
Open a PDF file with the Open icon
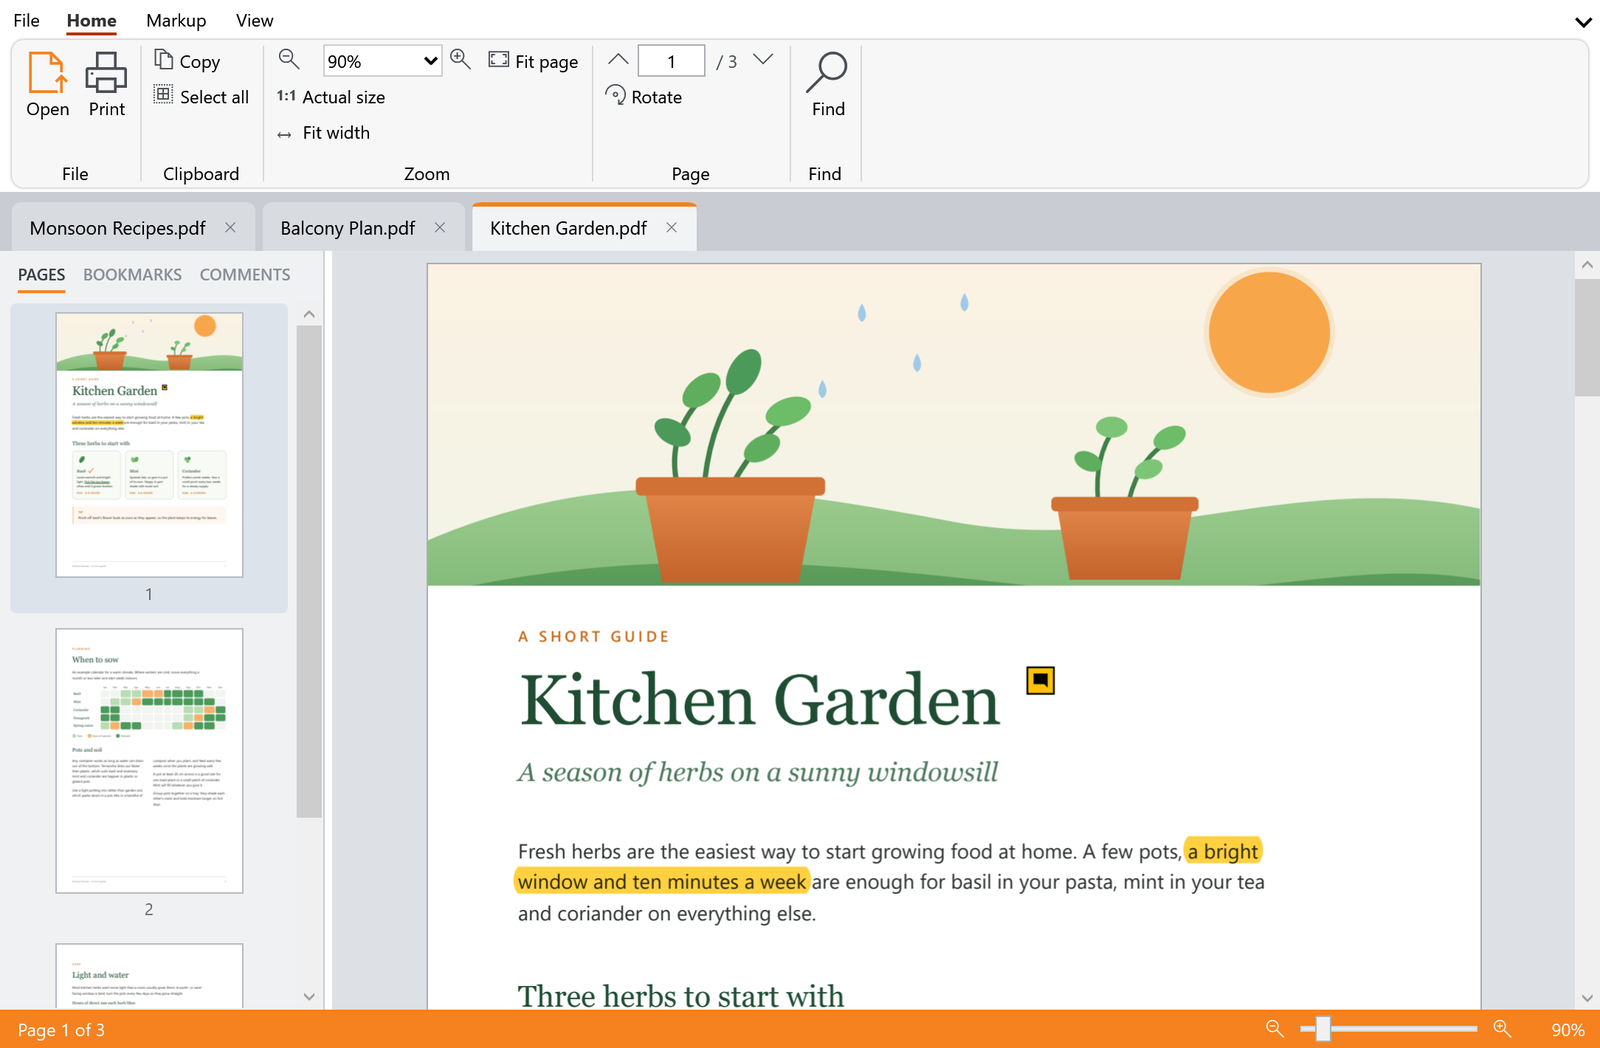(x=48, y=85)
